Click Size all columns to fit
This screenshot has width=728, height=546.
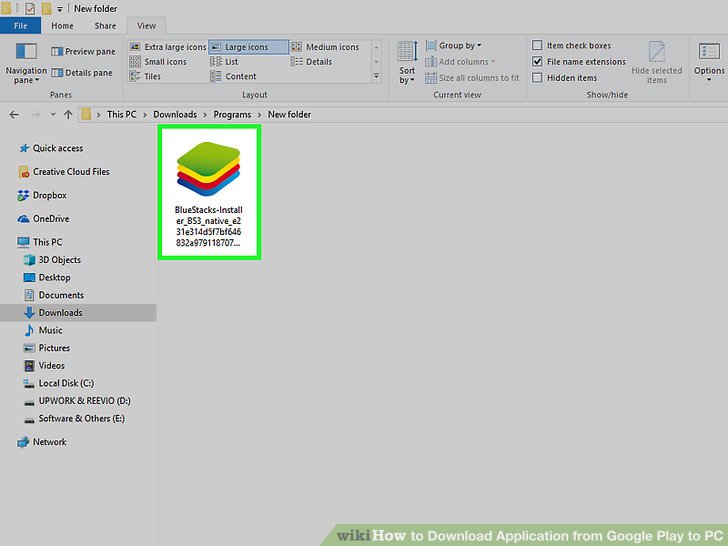tap(472, 78)
